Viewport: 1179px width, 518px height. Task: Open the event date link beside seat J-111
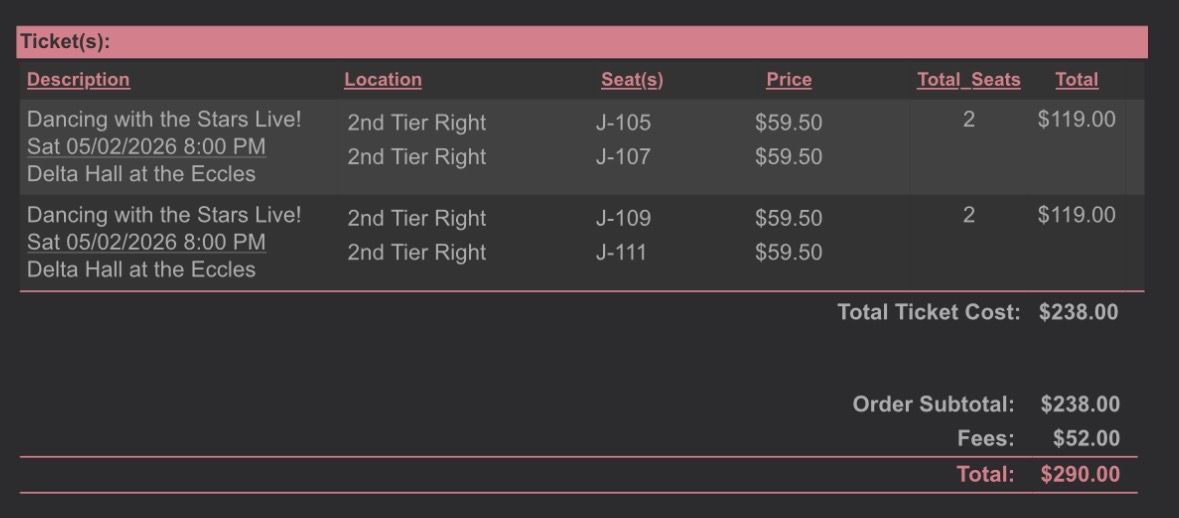tap(146, 243)
